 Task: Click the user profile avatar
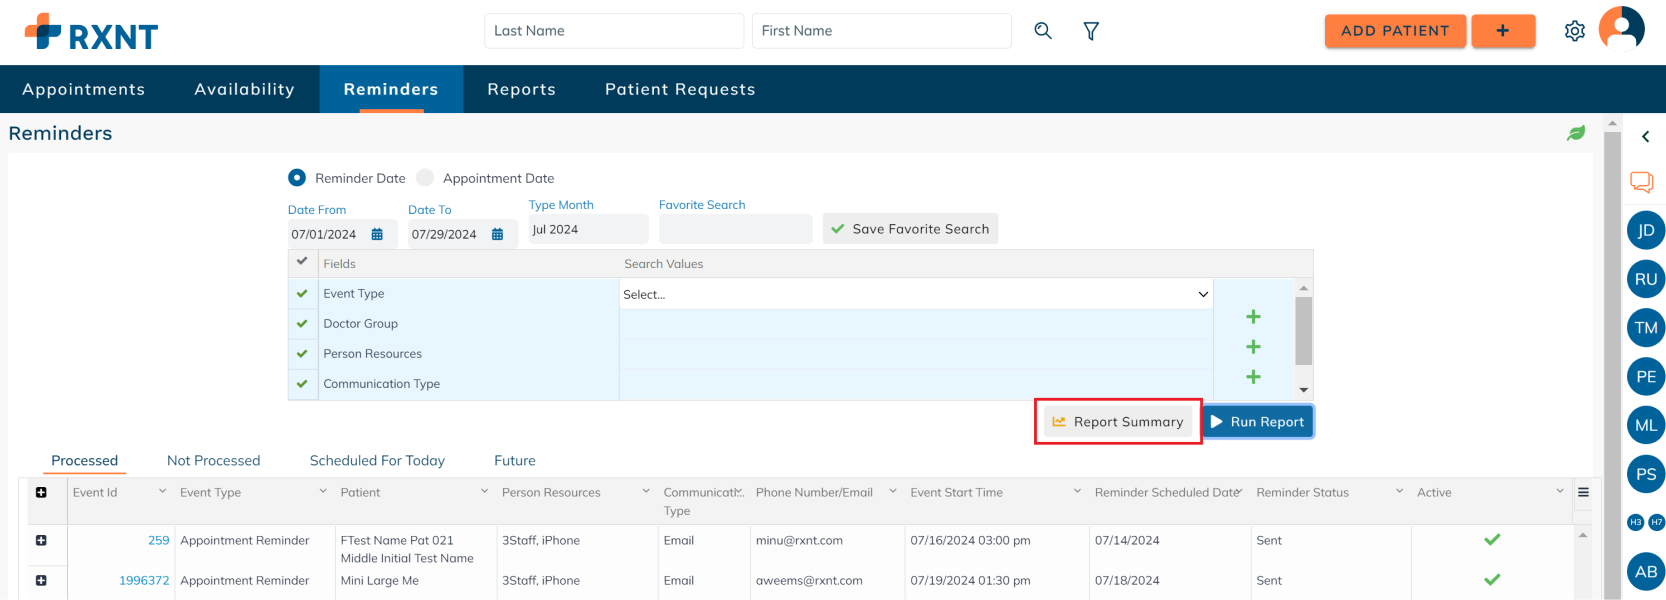point(1621,29)
